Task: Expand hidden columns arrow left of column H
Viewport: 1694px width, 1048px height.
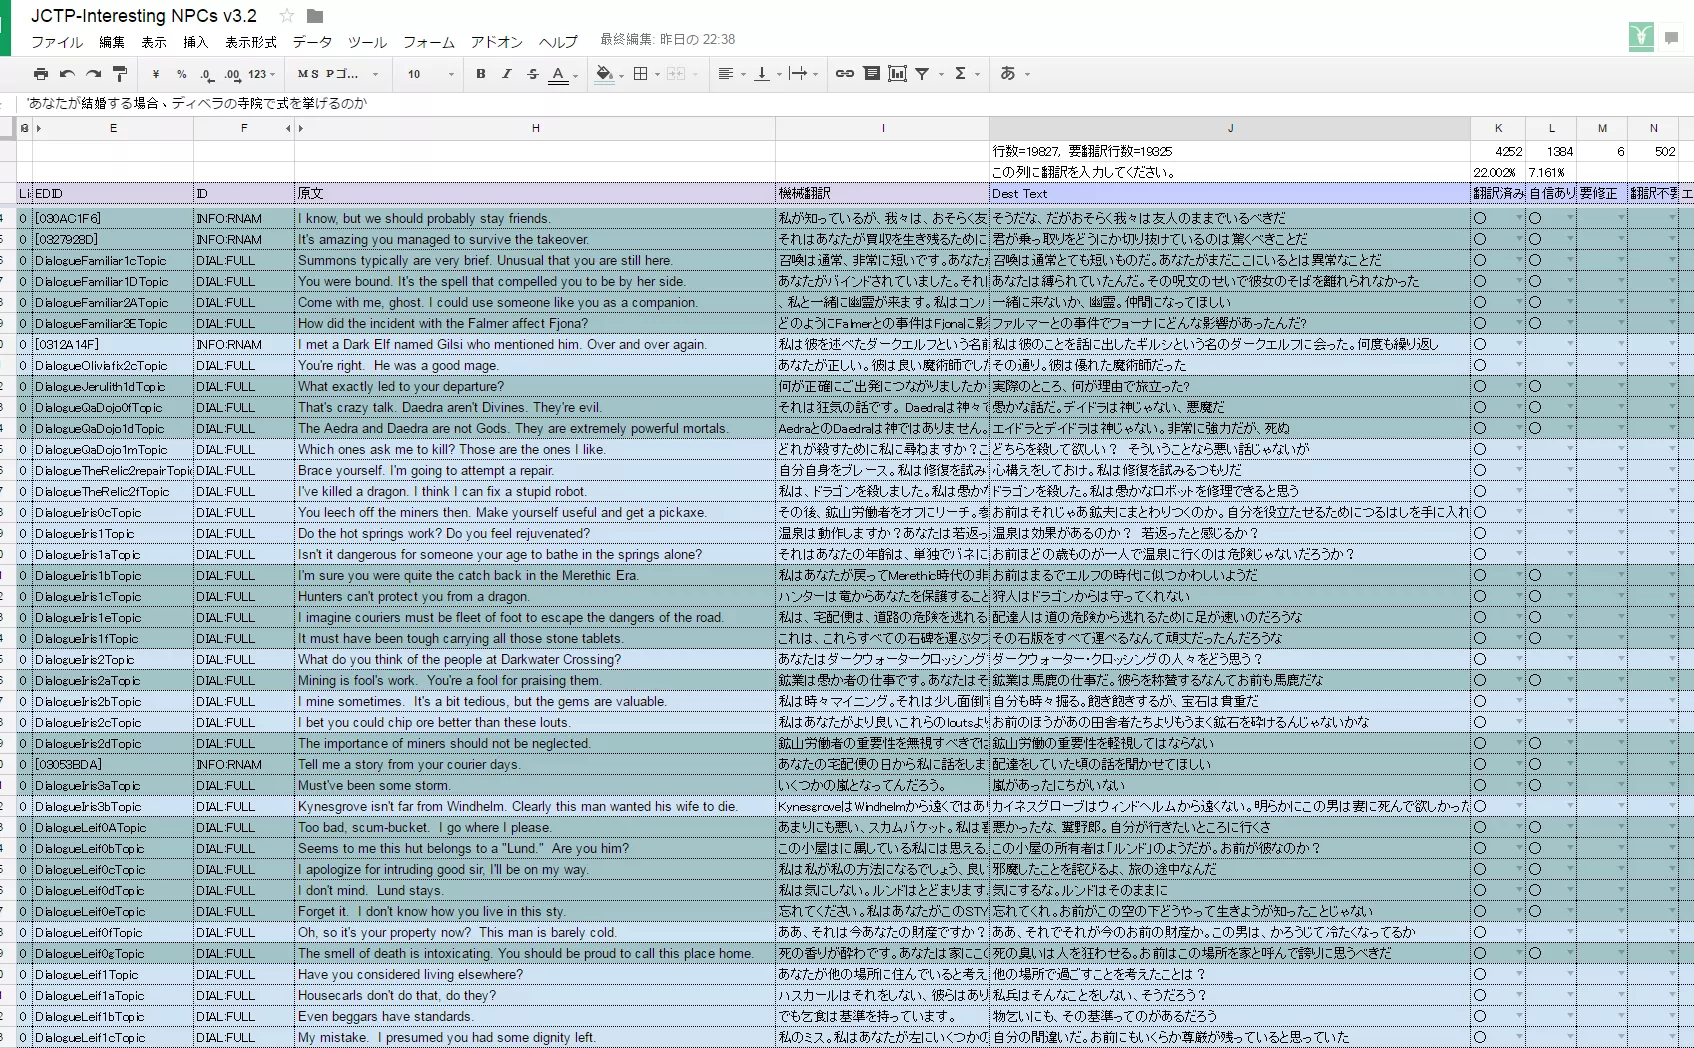Action: coord(300,128)
